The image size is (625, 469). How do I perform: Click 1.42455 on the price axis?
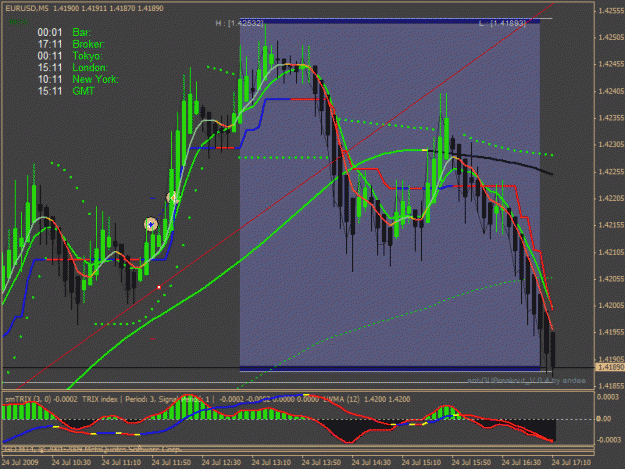tap(611, 64)
